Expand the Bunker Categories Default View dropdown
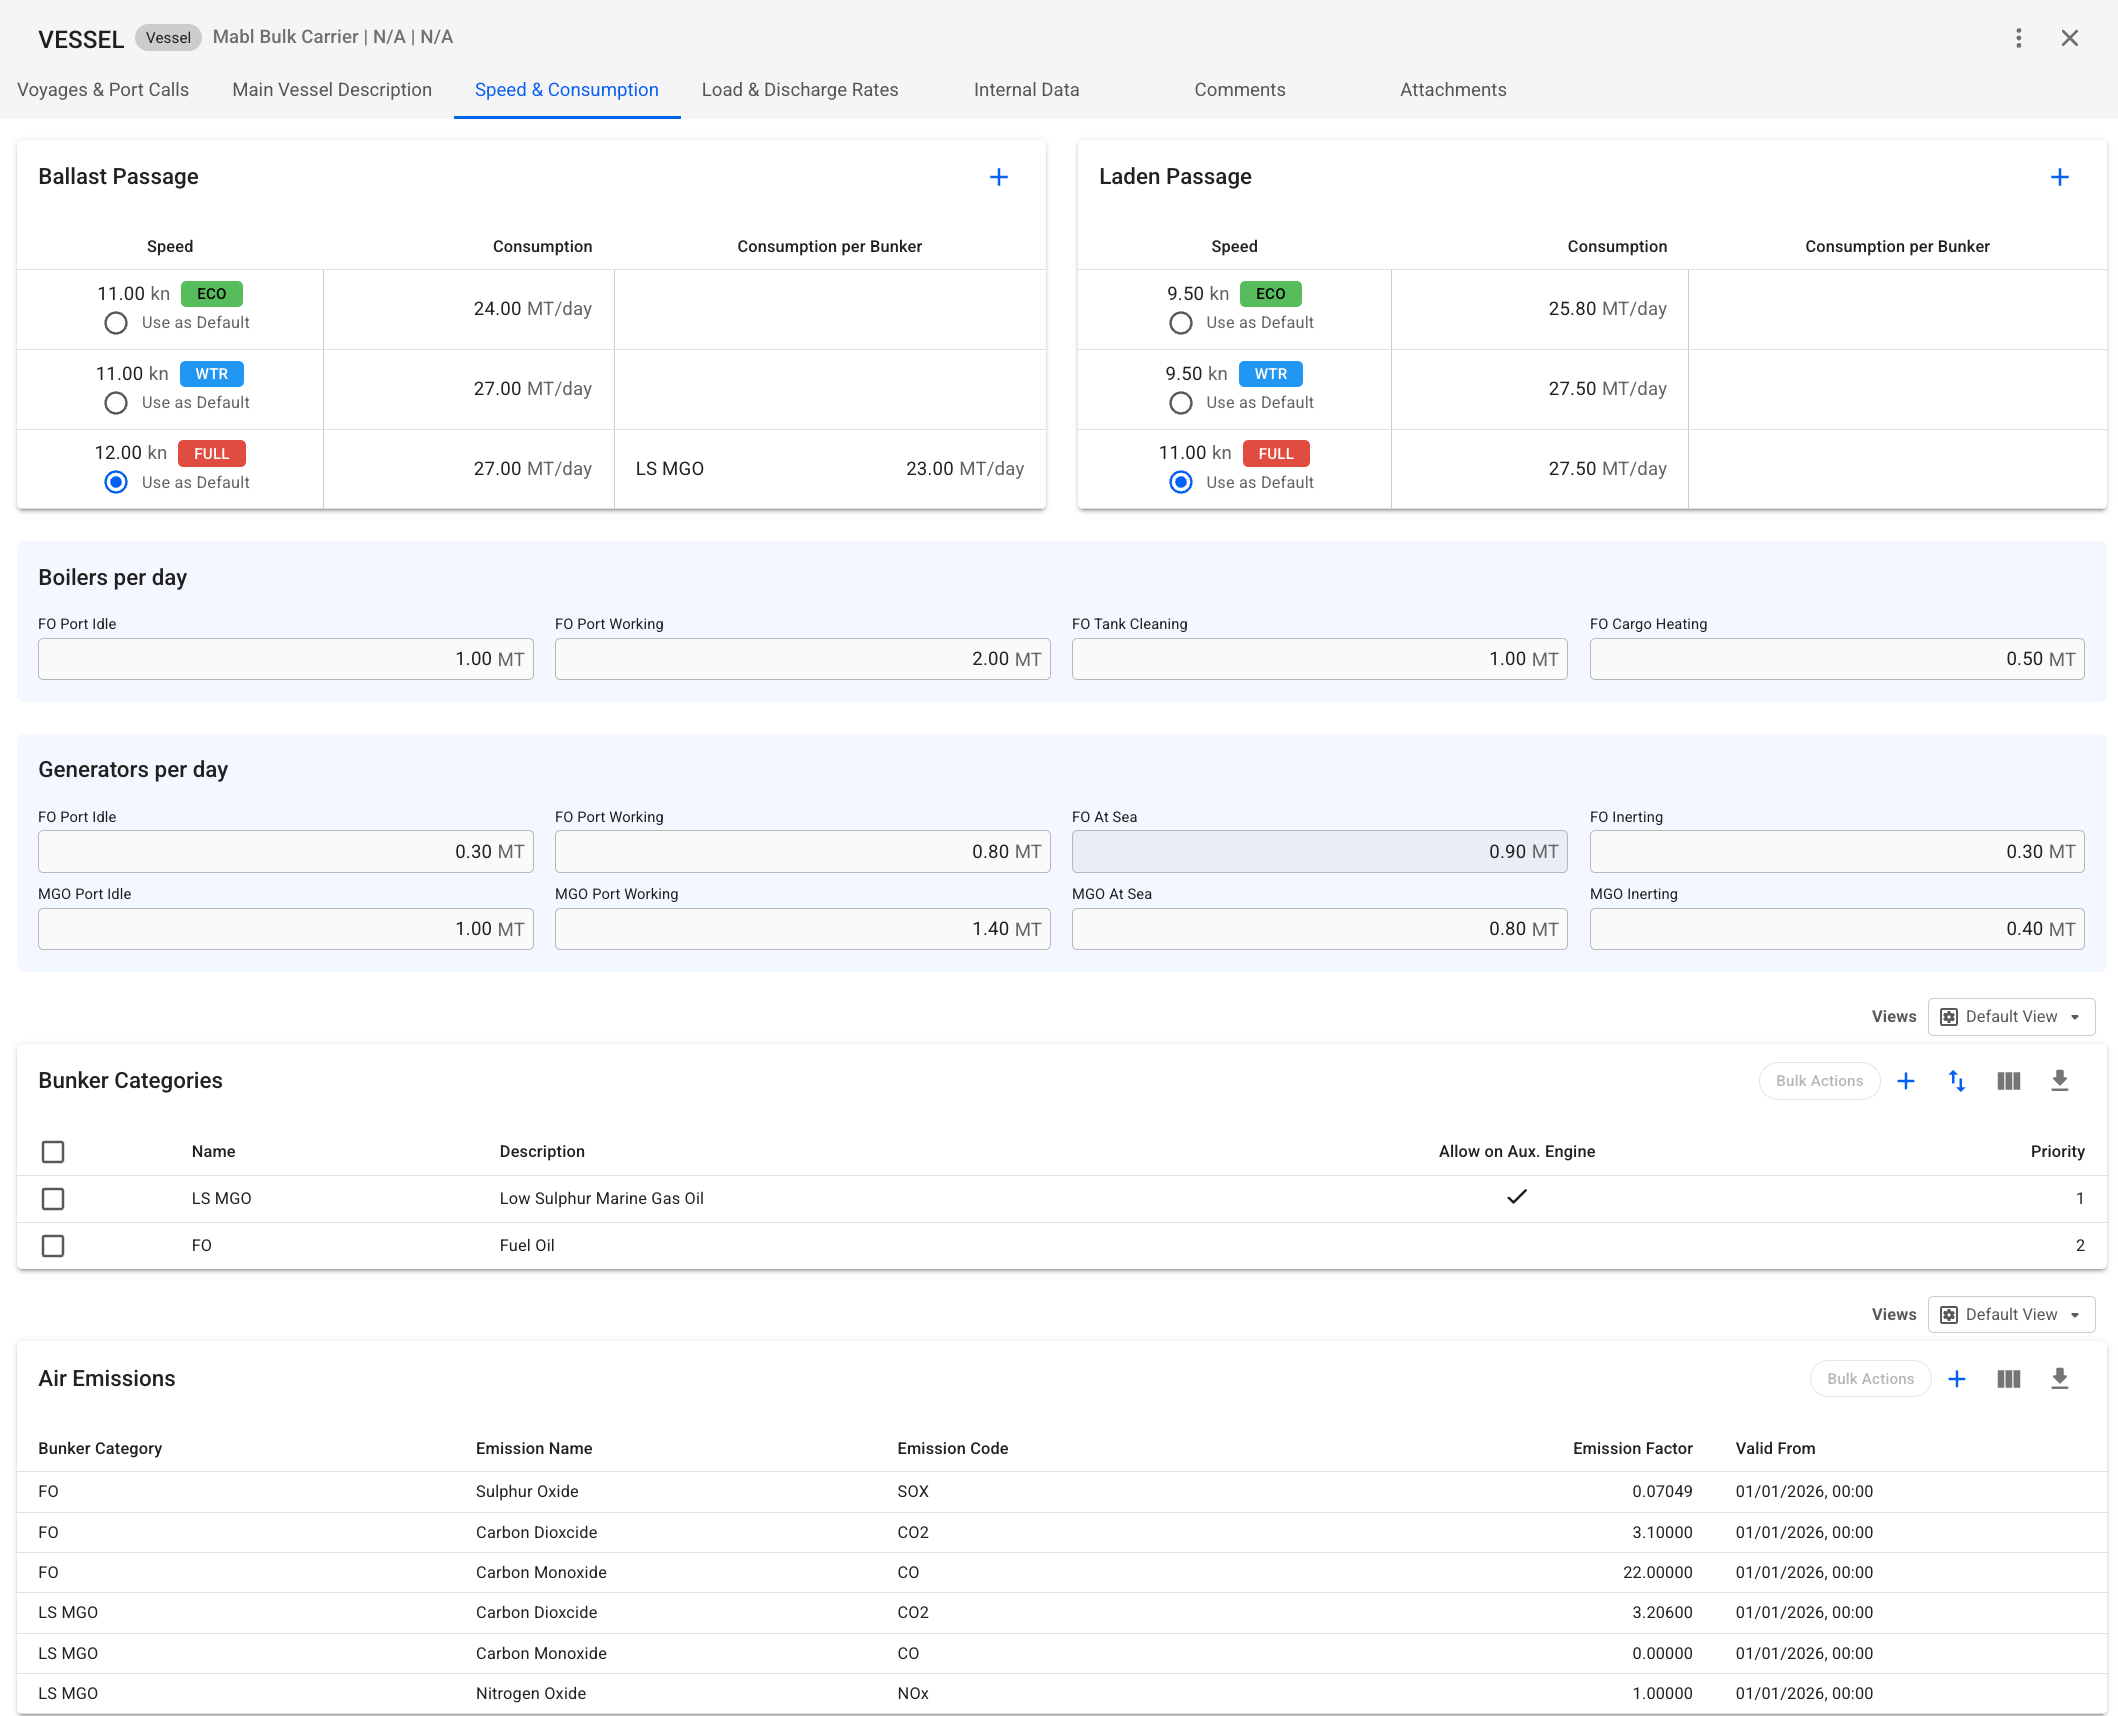Image resolution: width=2118 pixels, height=1716 pixels. [2010, 1017]
